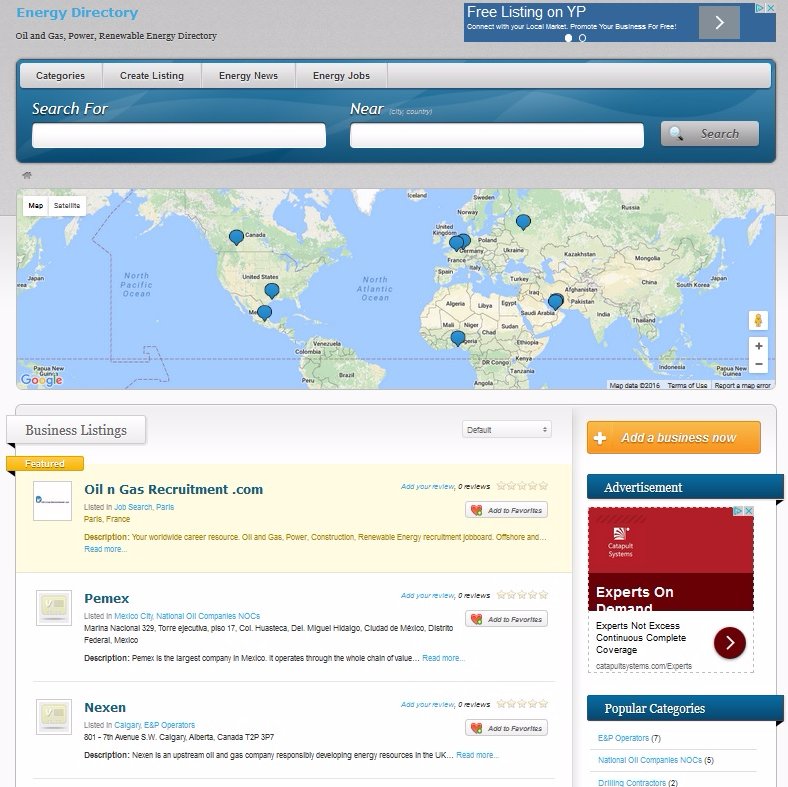
Task: Open Energy Jobs menu item
Action: 341,76
